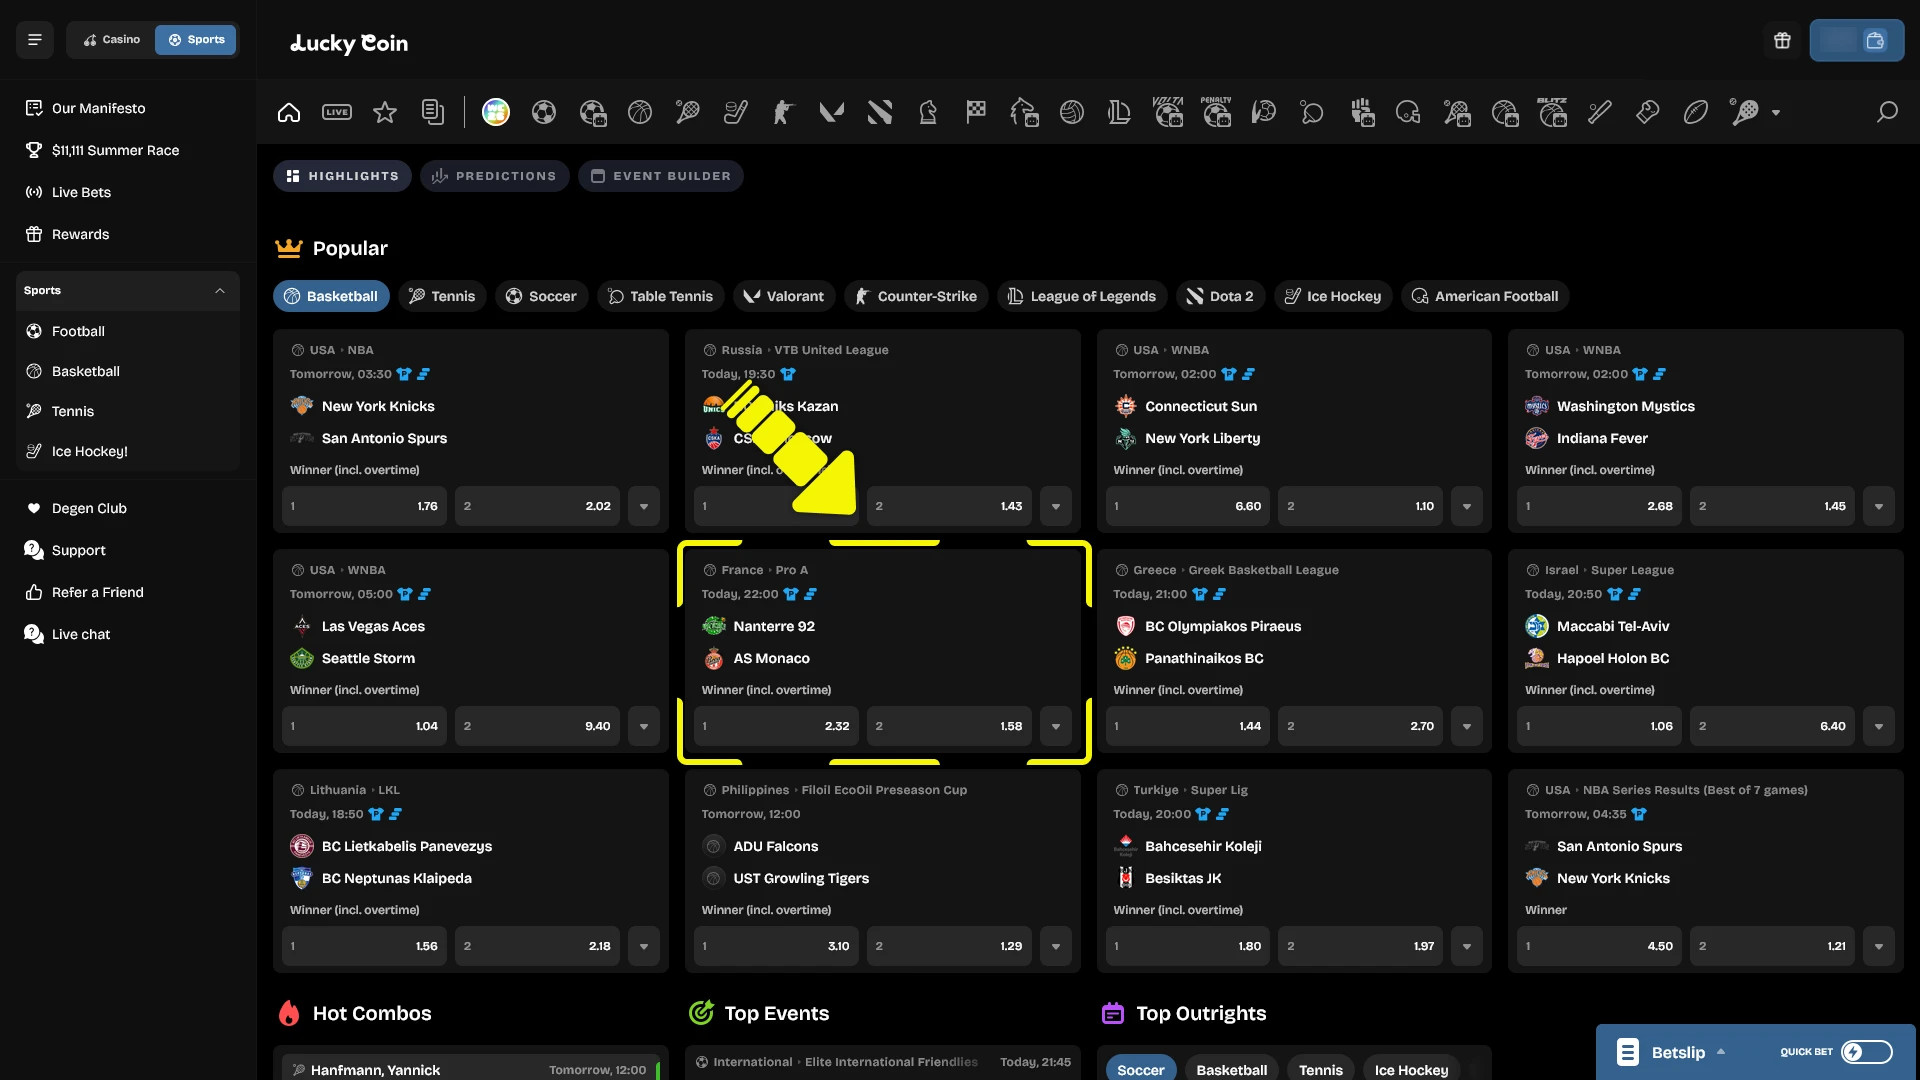Open the Predictions tab
Viewport: 1920px width, 1080px height.
(x=494, y=176)
